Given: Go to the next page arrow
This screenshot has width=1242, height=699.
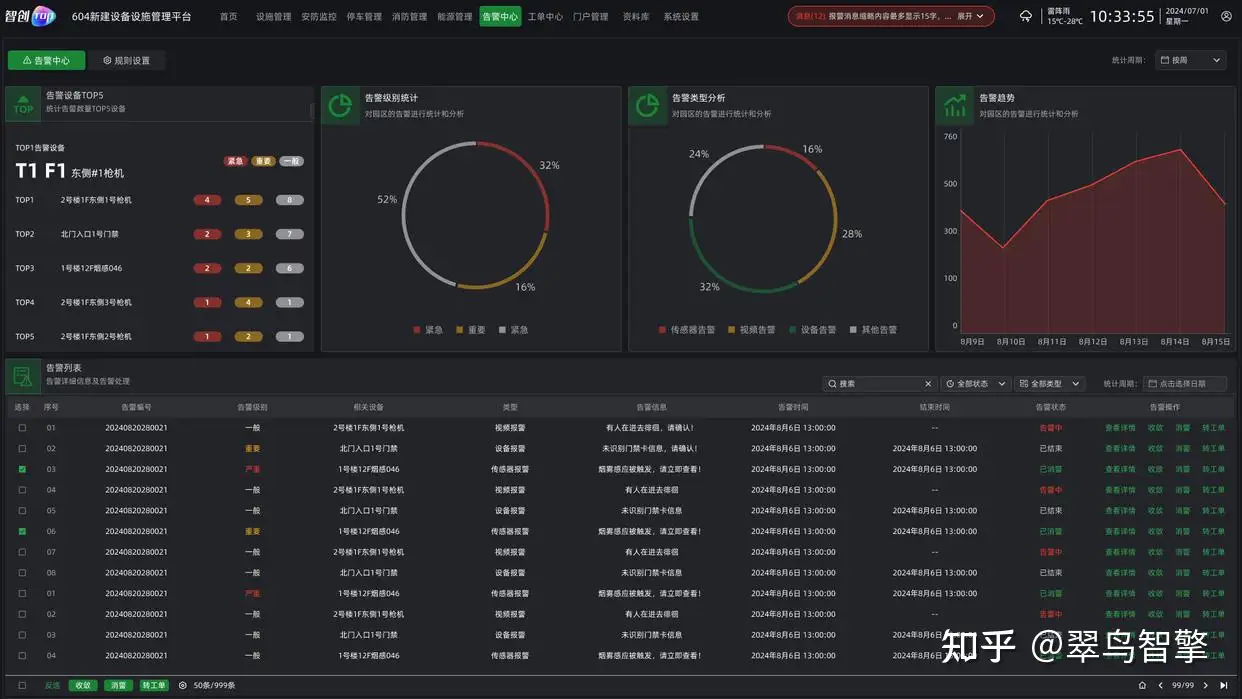Looking at the screenshot, I should [1206, 685].
